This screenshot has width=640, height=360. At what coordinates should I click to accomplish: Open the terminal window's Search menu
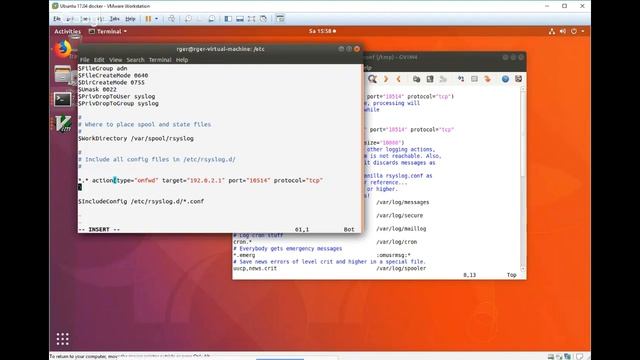pyautogui.click(x=136, y=60)
